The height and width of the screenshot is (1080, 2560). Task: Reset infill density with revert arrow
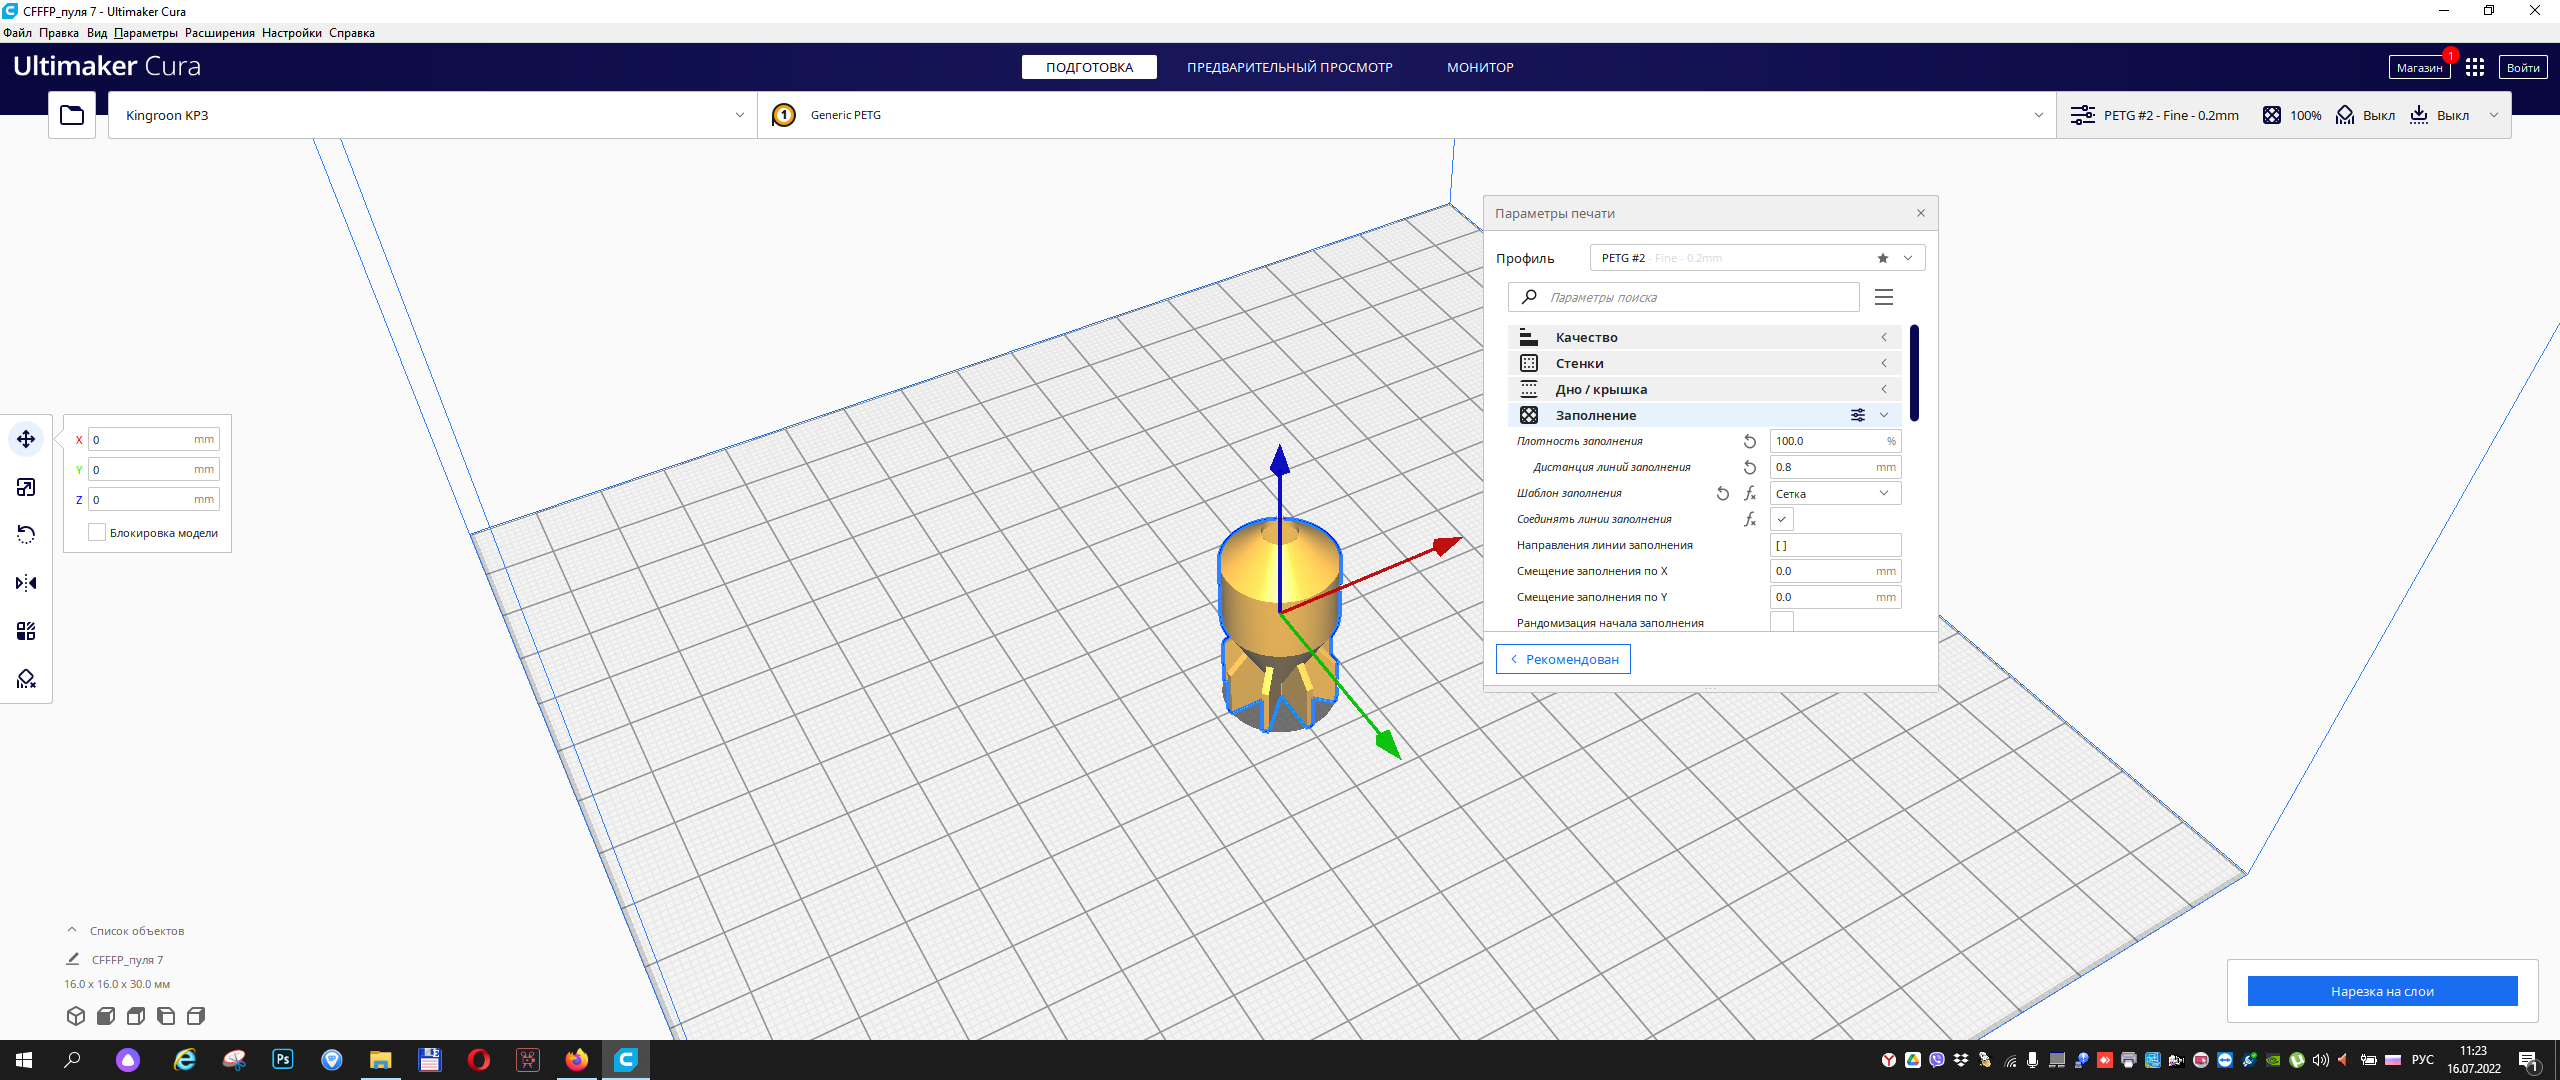[1750, 441]
